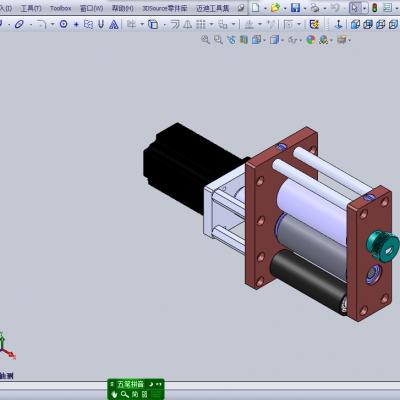
Task: Click the Mirror Entities icon
Action: (188, 24)
